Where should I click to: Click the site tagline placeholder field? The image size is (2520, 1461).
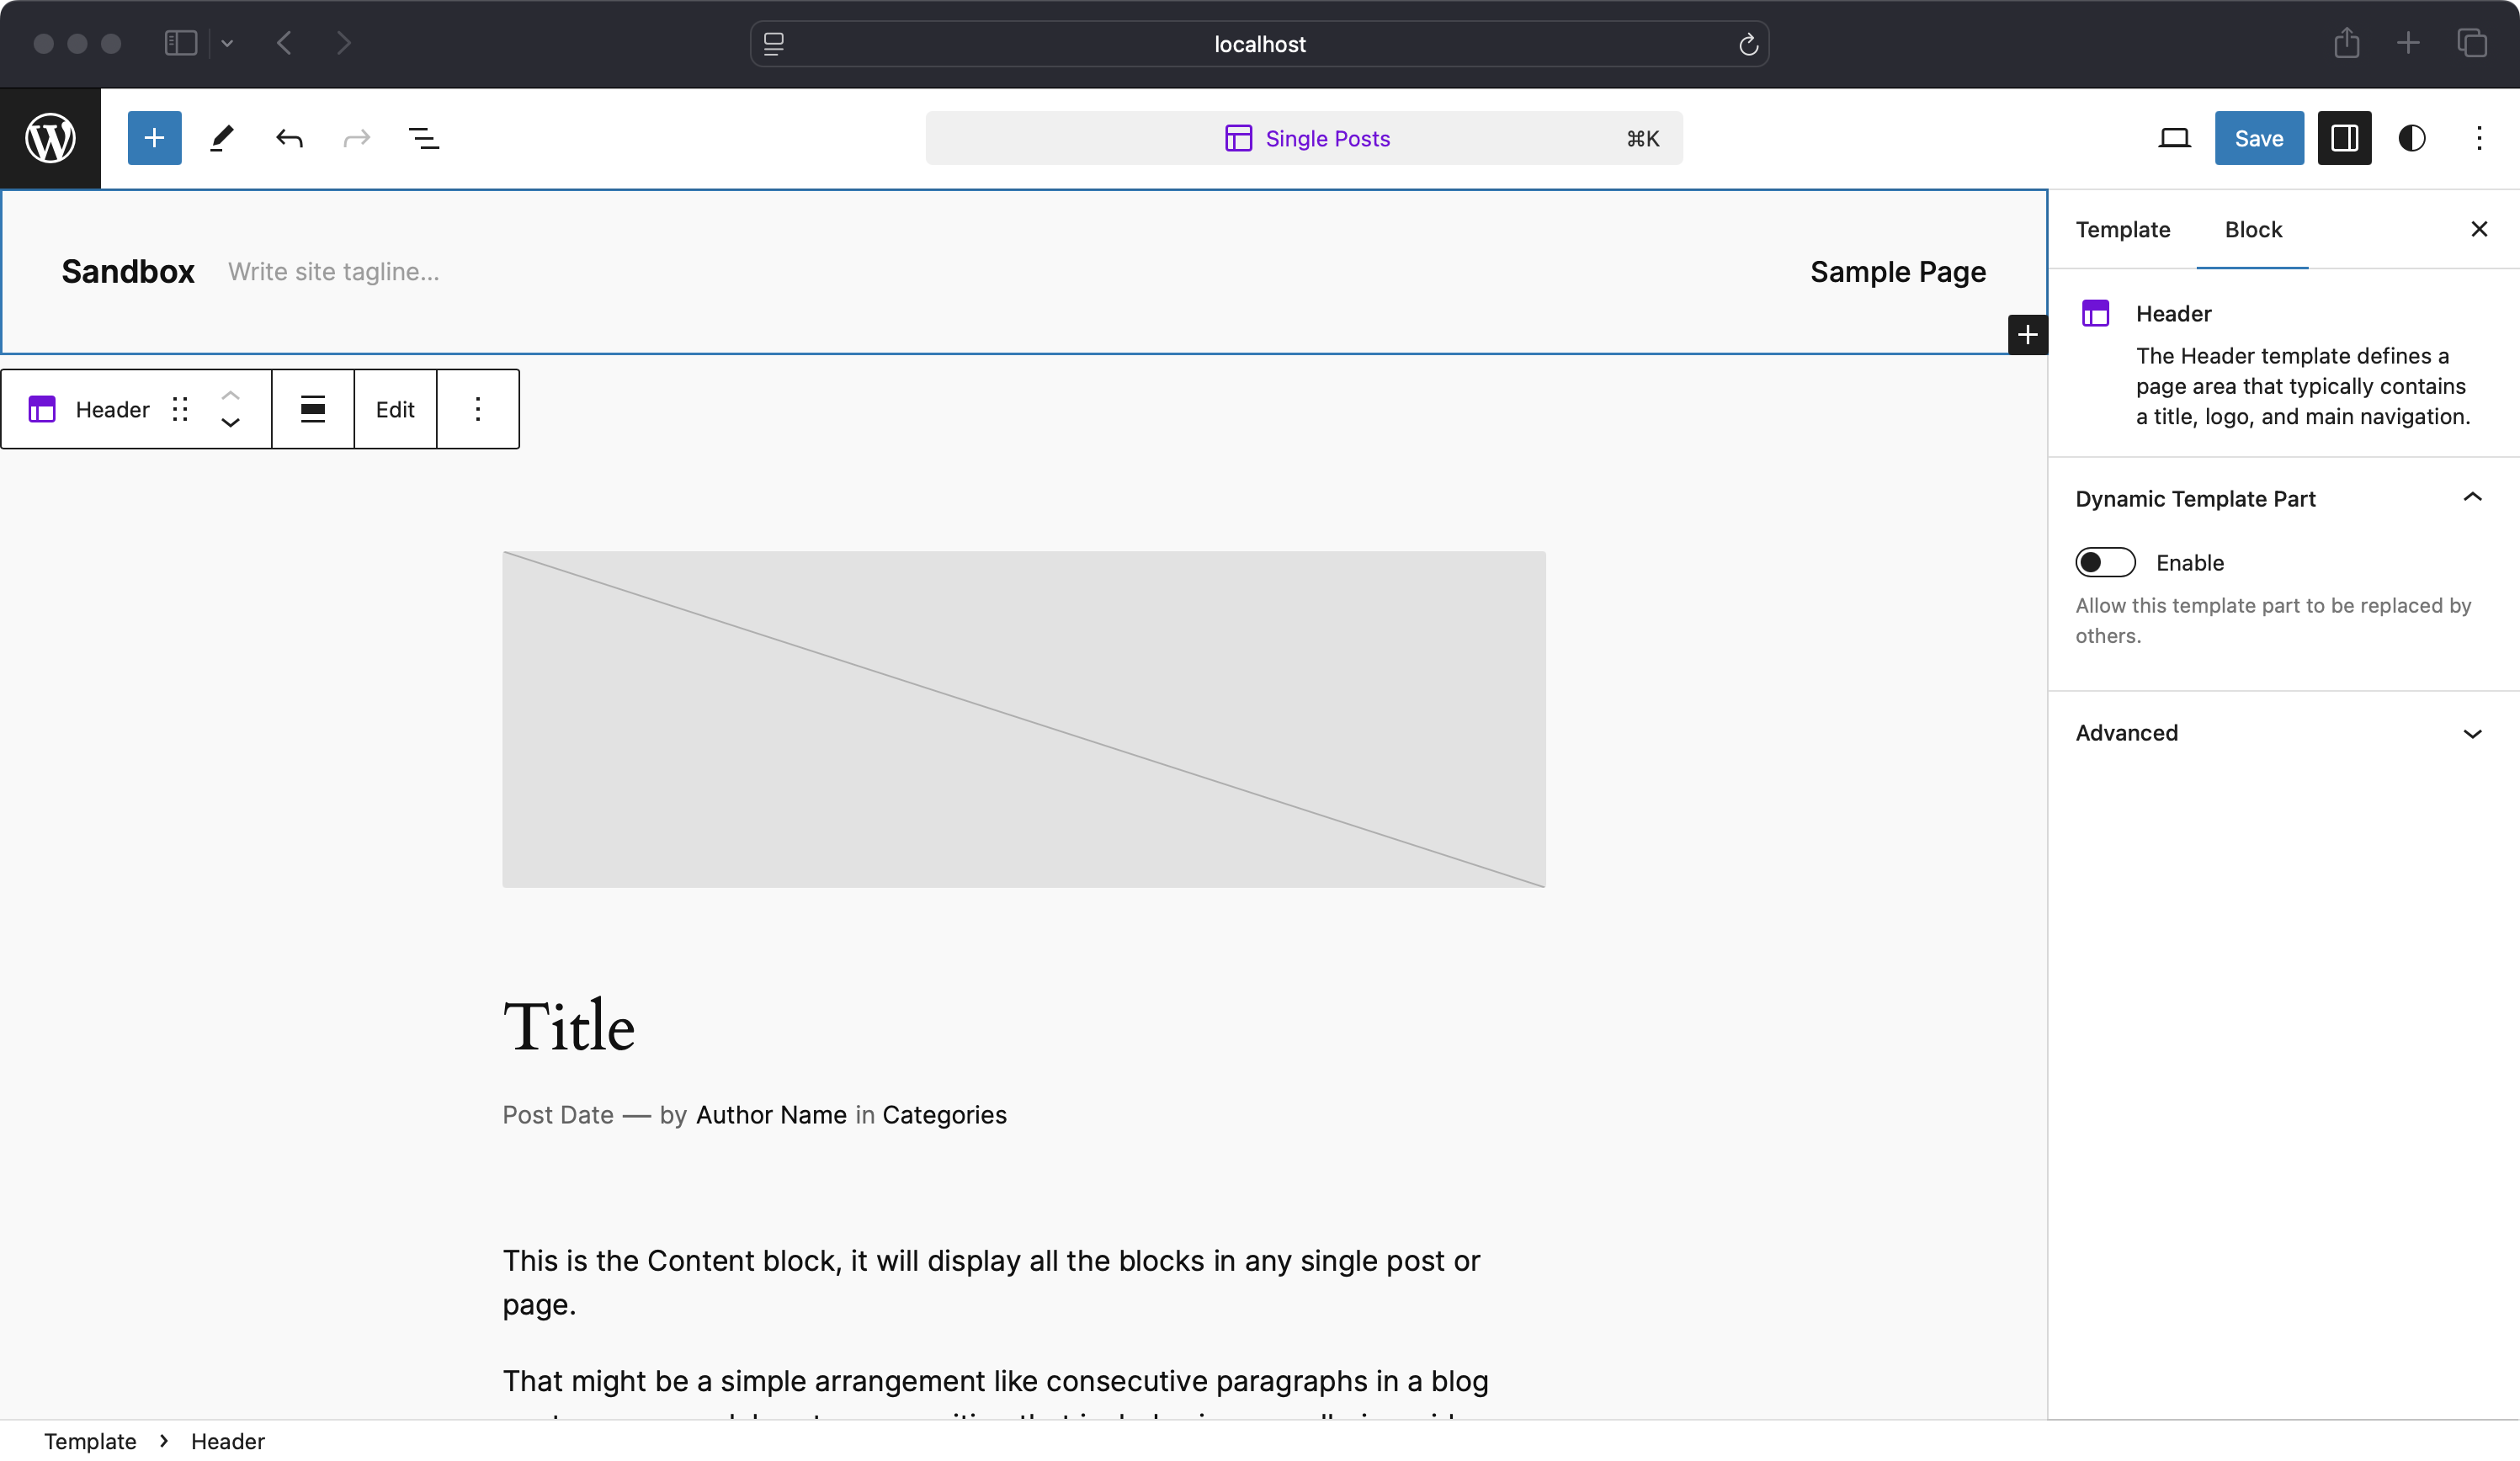[x=334, y=272]
